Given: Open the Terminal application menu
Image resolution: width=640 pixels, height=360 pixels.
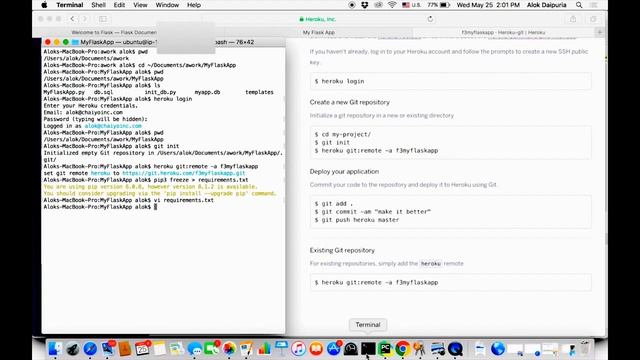Looking at the screenshot, I should (x=70, y=5).
